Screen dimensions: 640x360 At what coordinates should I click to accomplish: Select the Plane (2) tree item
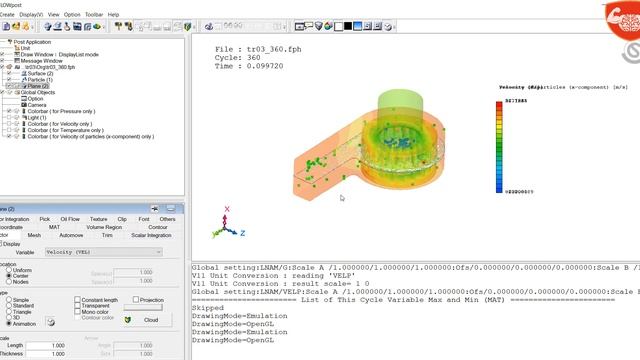(38, 86)
